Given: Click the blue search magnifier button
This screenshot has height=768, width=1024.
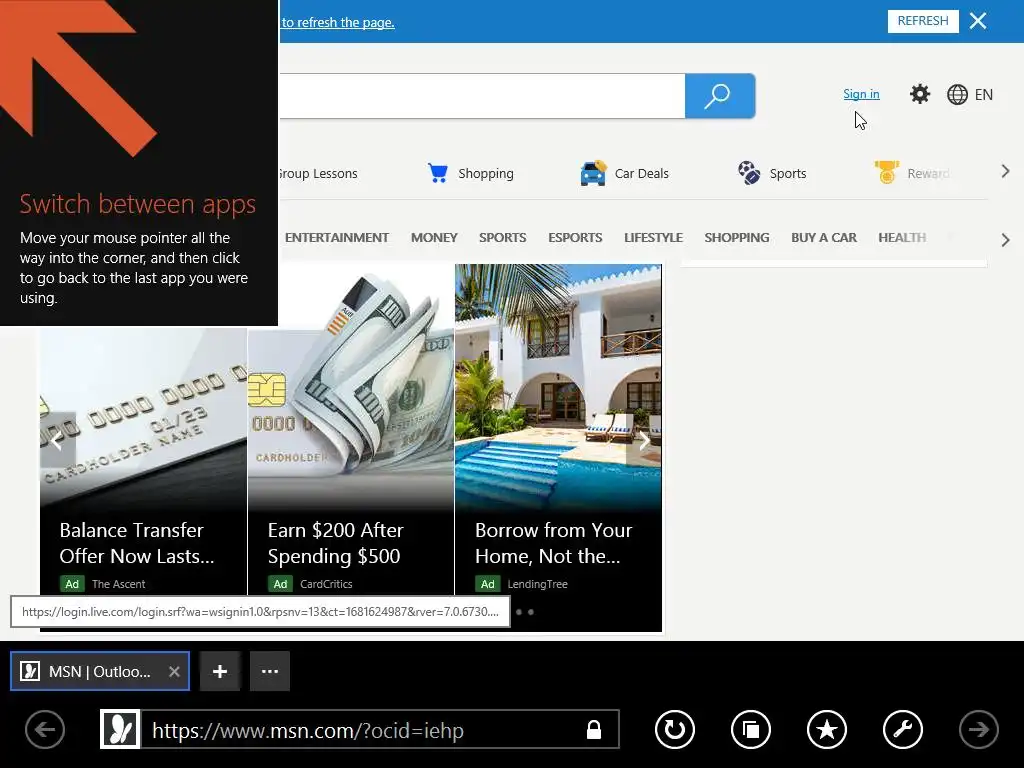Looking at the screenshot, I should (x=720, y=96).
